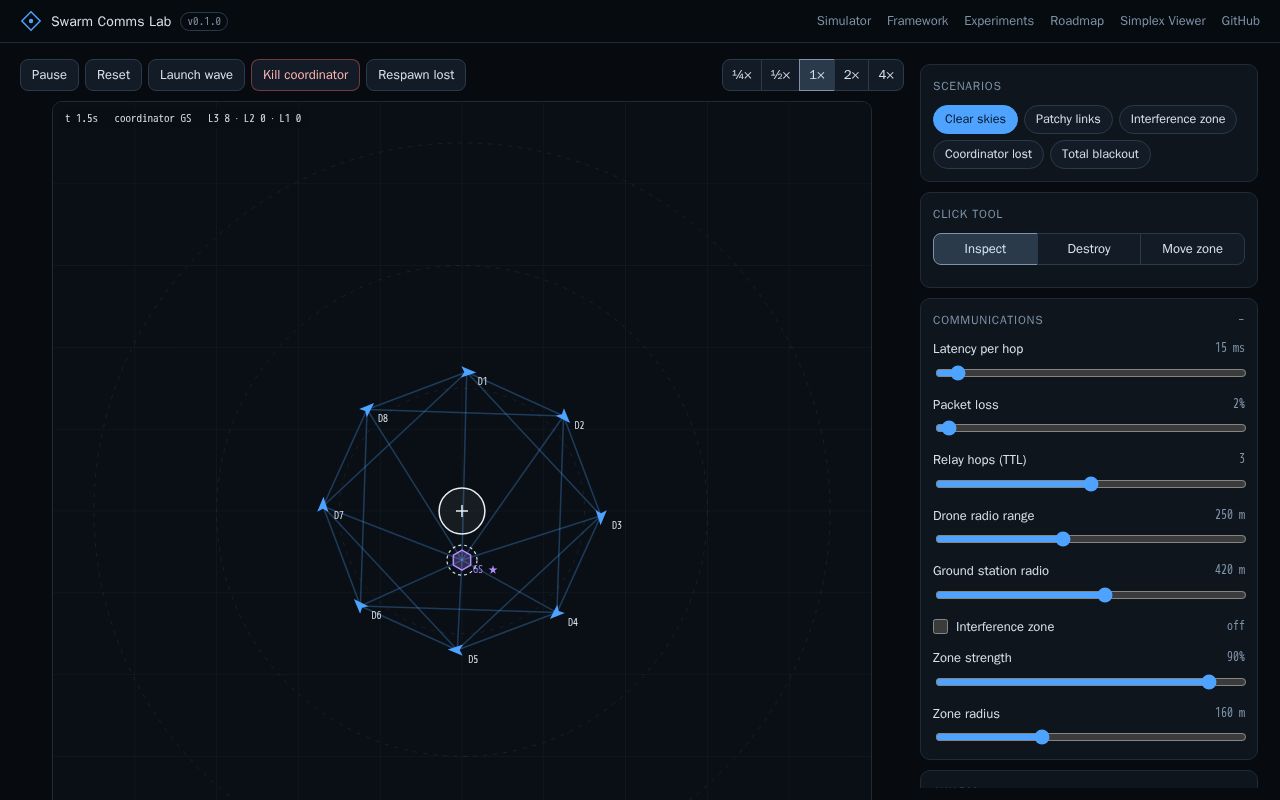Image resolution: width=1280 pixels, height=800 pixels.
Task: Select the Destroy click tool
Action: 1089,249
